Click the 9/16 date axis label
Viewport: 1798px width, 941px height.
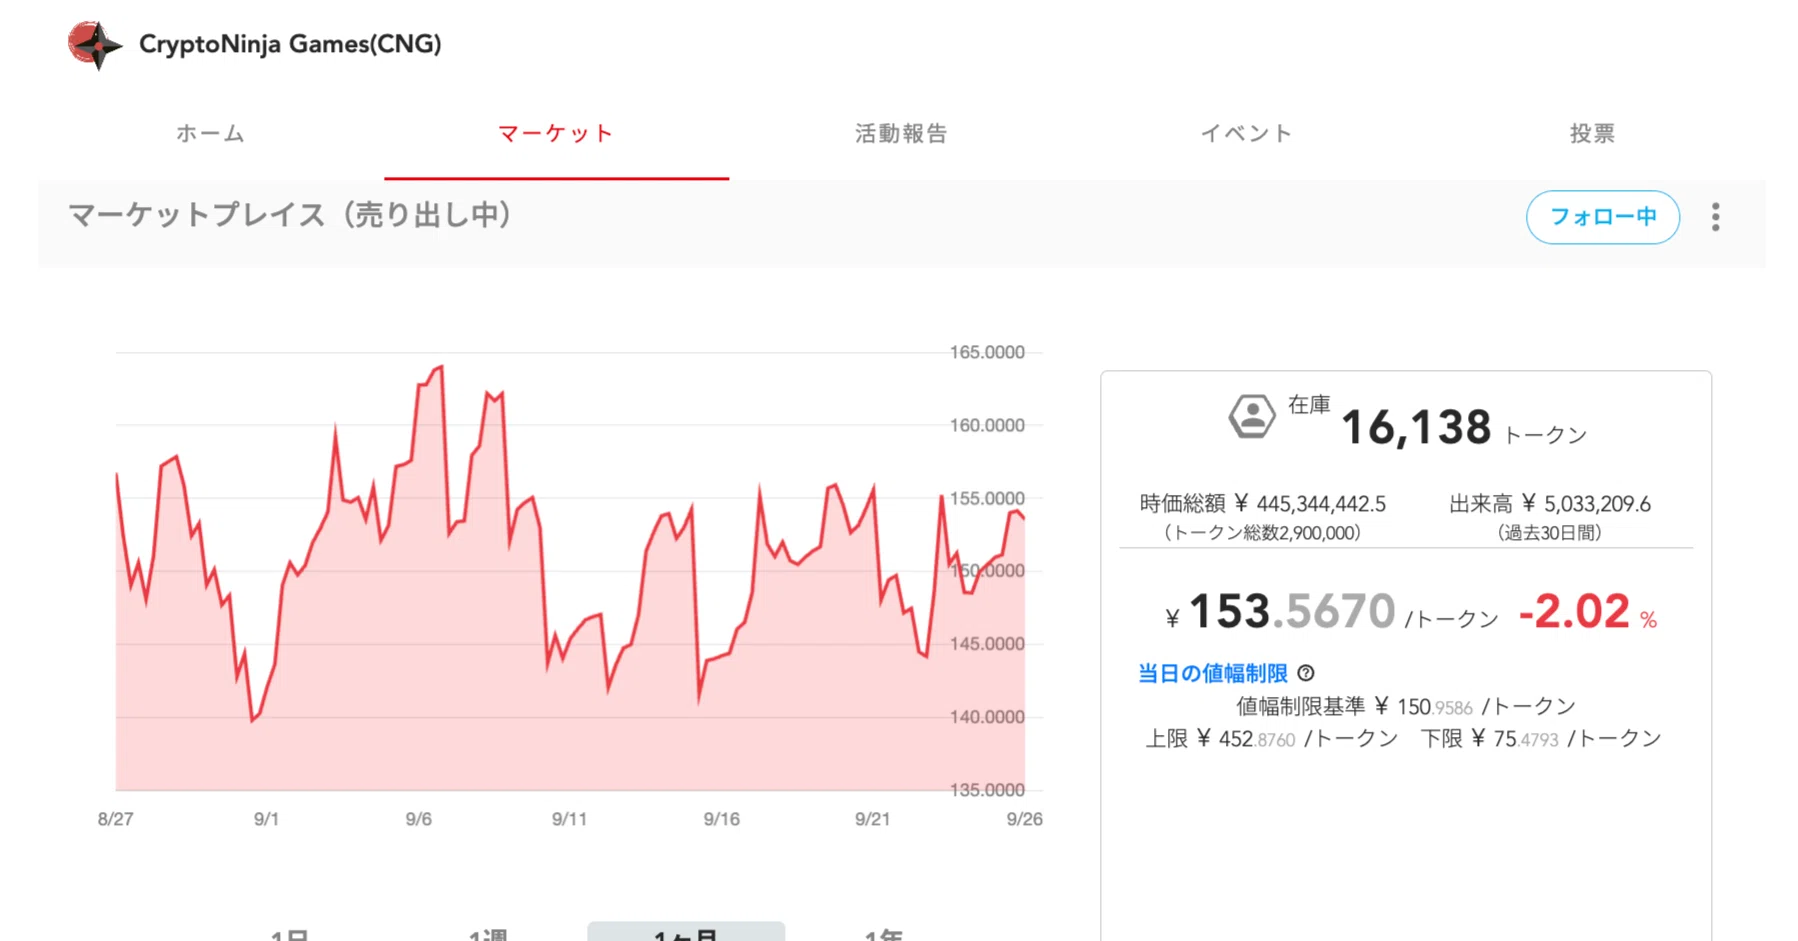pyautogui.click(x=721, y=819)
